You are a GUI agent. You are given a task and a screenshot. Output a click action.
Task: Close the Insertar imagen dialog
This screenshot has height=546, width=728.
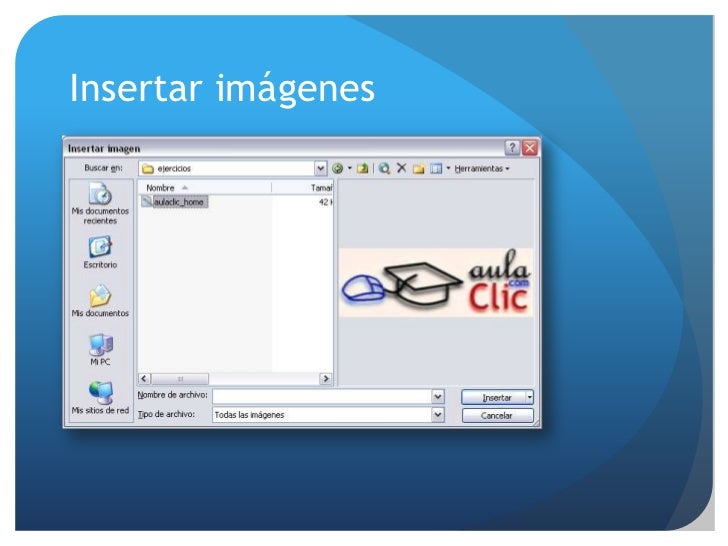tap(530, 148)
